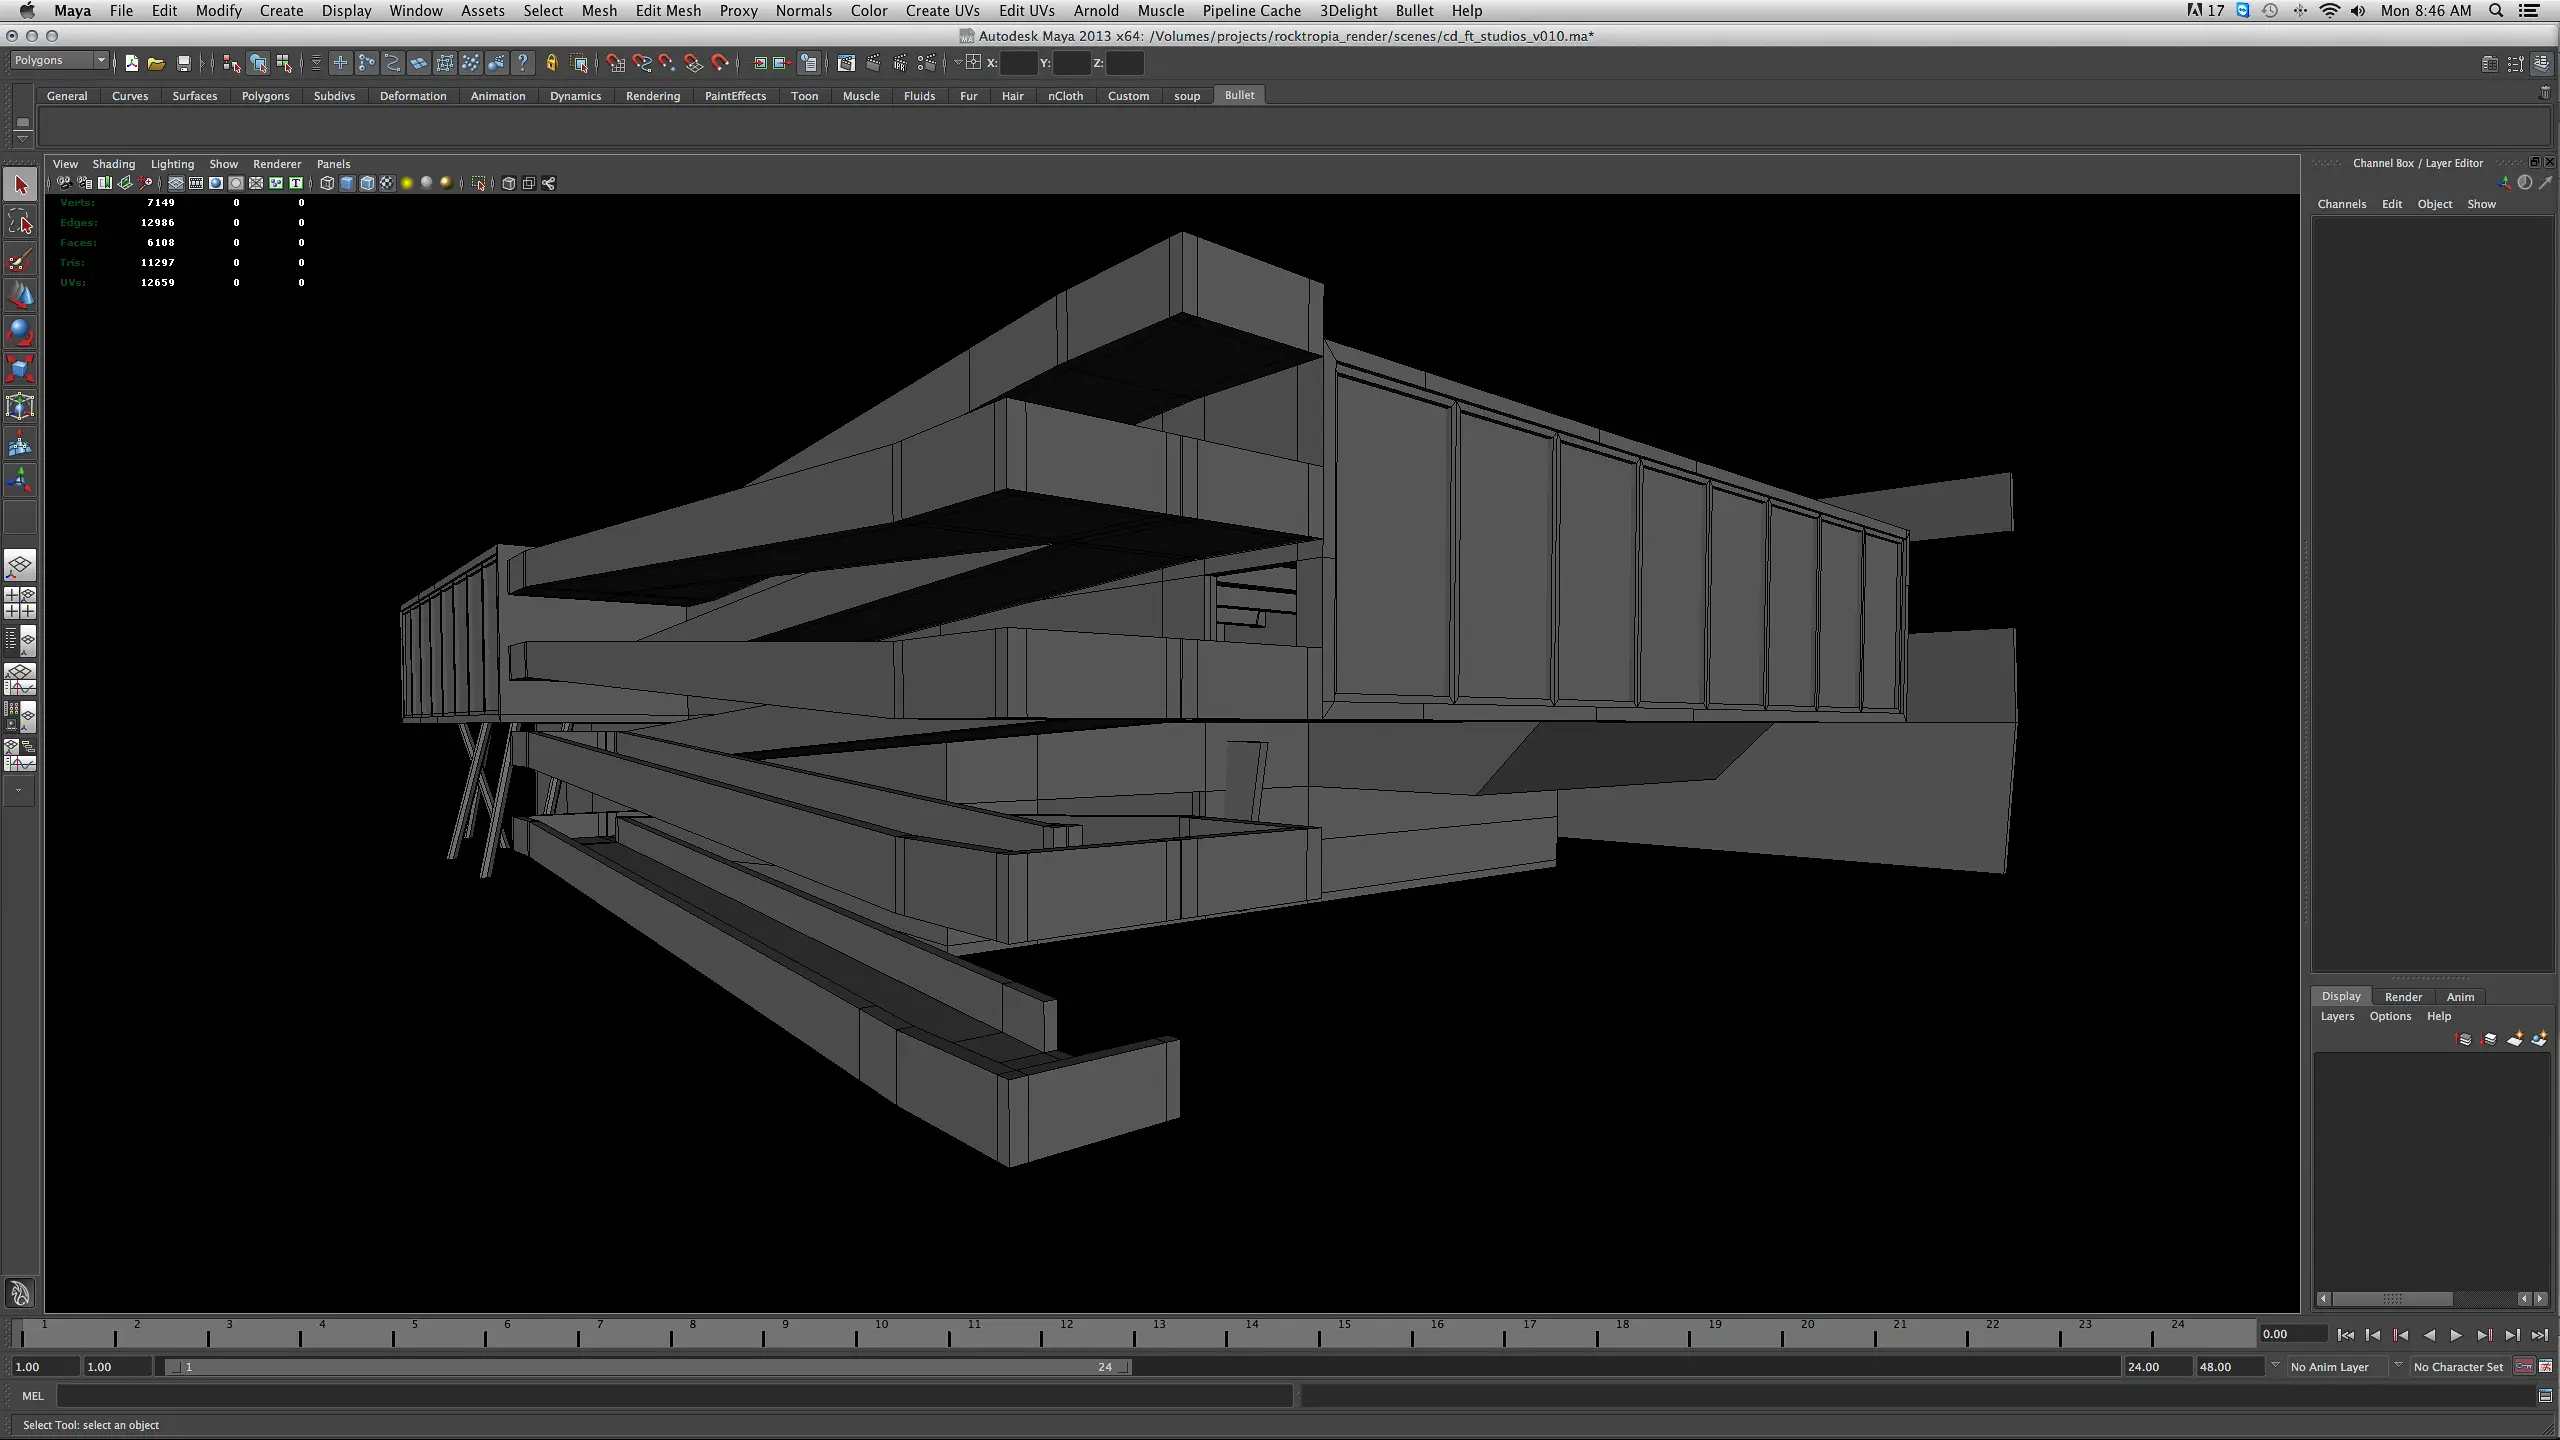Screen dimensions: 2560x1440
Task: Open the Polygons menu set dropdown
Action: [x=60, y=61]
